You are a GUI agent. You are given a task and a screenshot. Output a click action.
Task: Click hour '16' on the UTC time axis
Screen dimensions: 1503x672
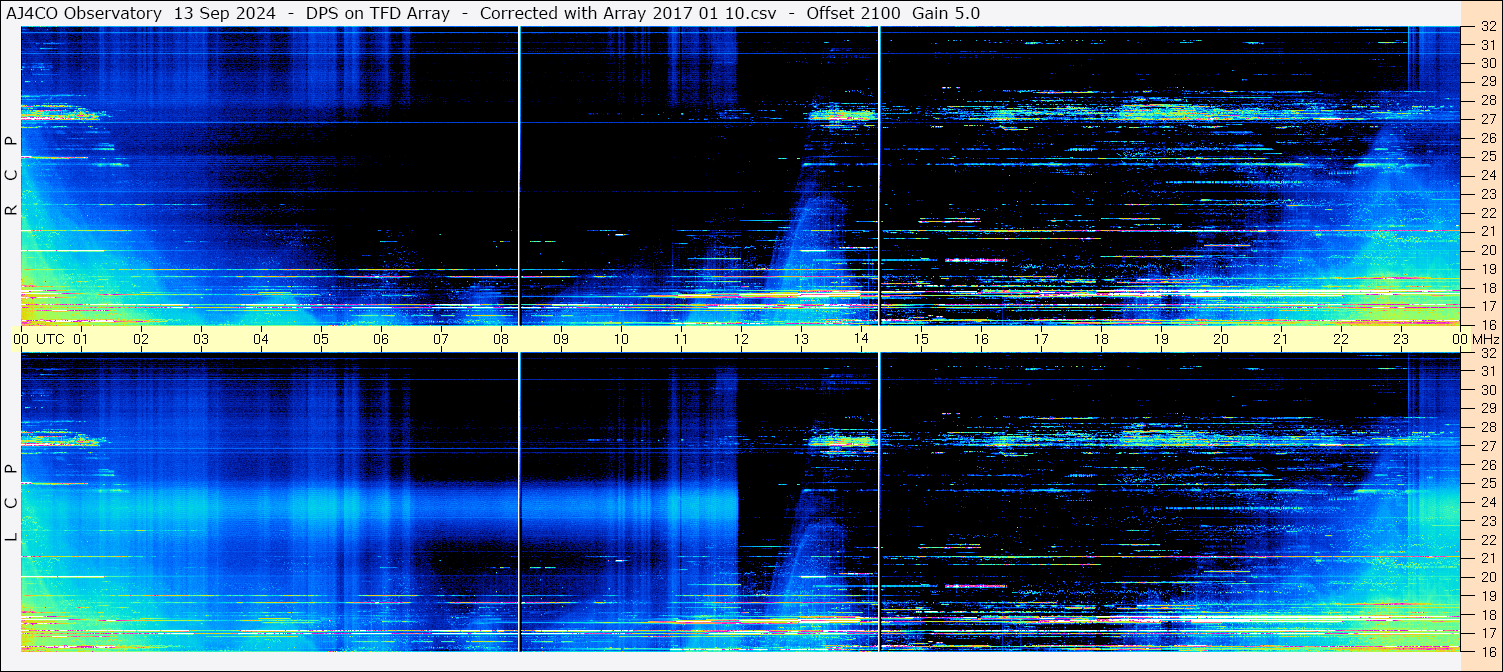tap(981, 339)
